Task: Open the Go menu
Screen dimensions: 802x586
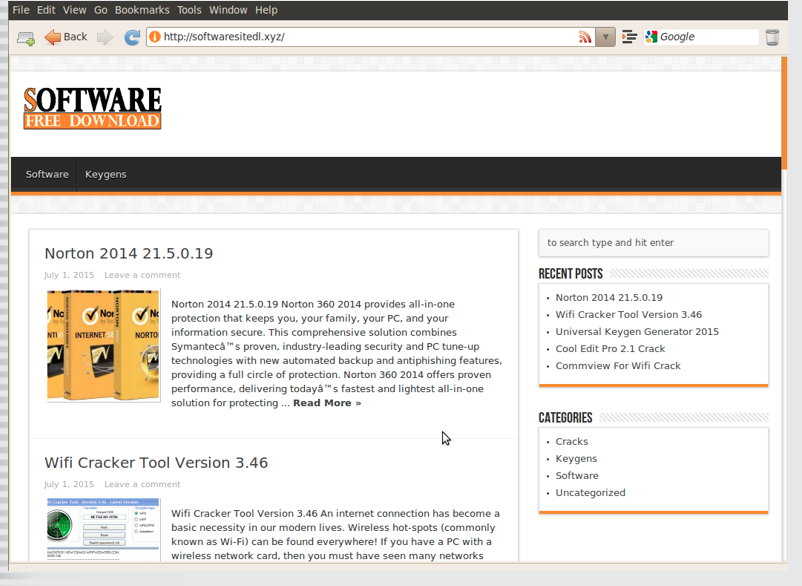Action: pyautogui.click(x=101, y=10)
